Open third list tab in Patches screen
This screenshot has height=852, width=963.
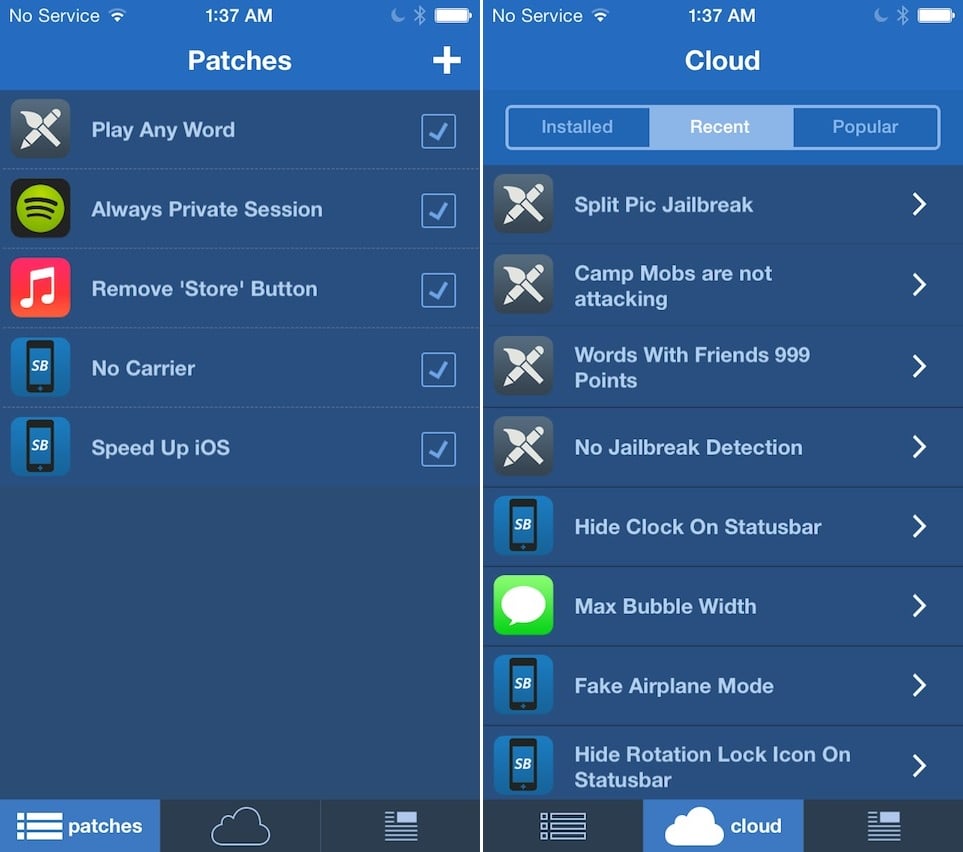point(400,826)
